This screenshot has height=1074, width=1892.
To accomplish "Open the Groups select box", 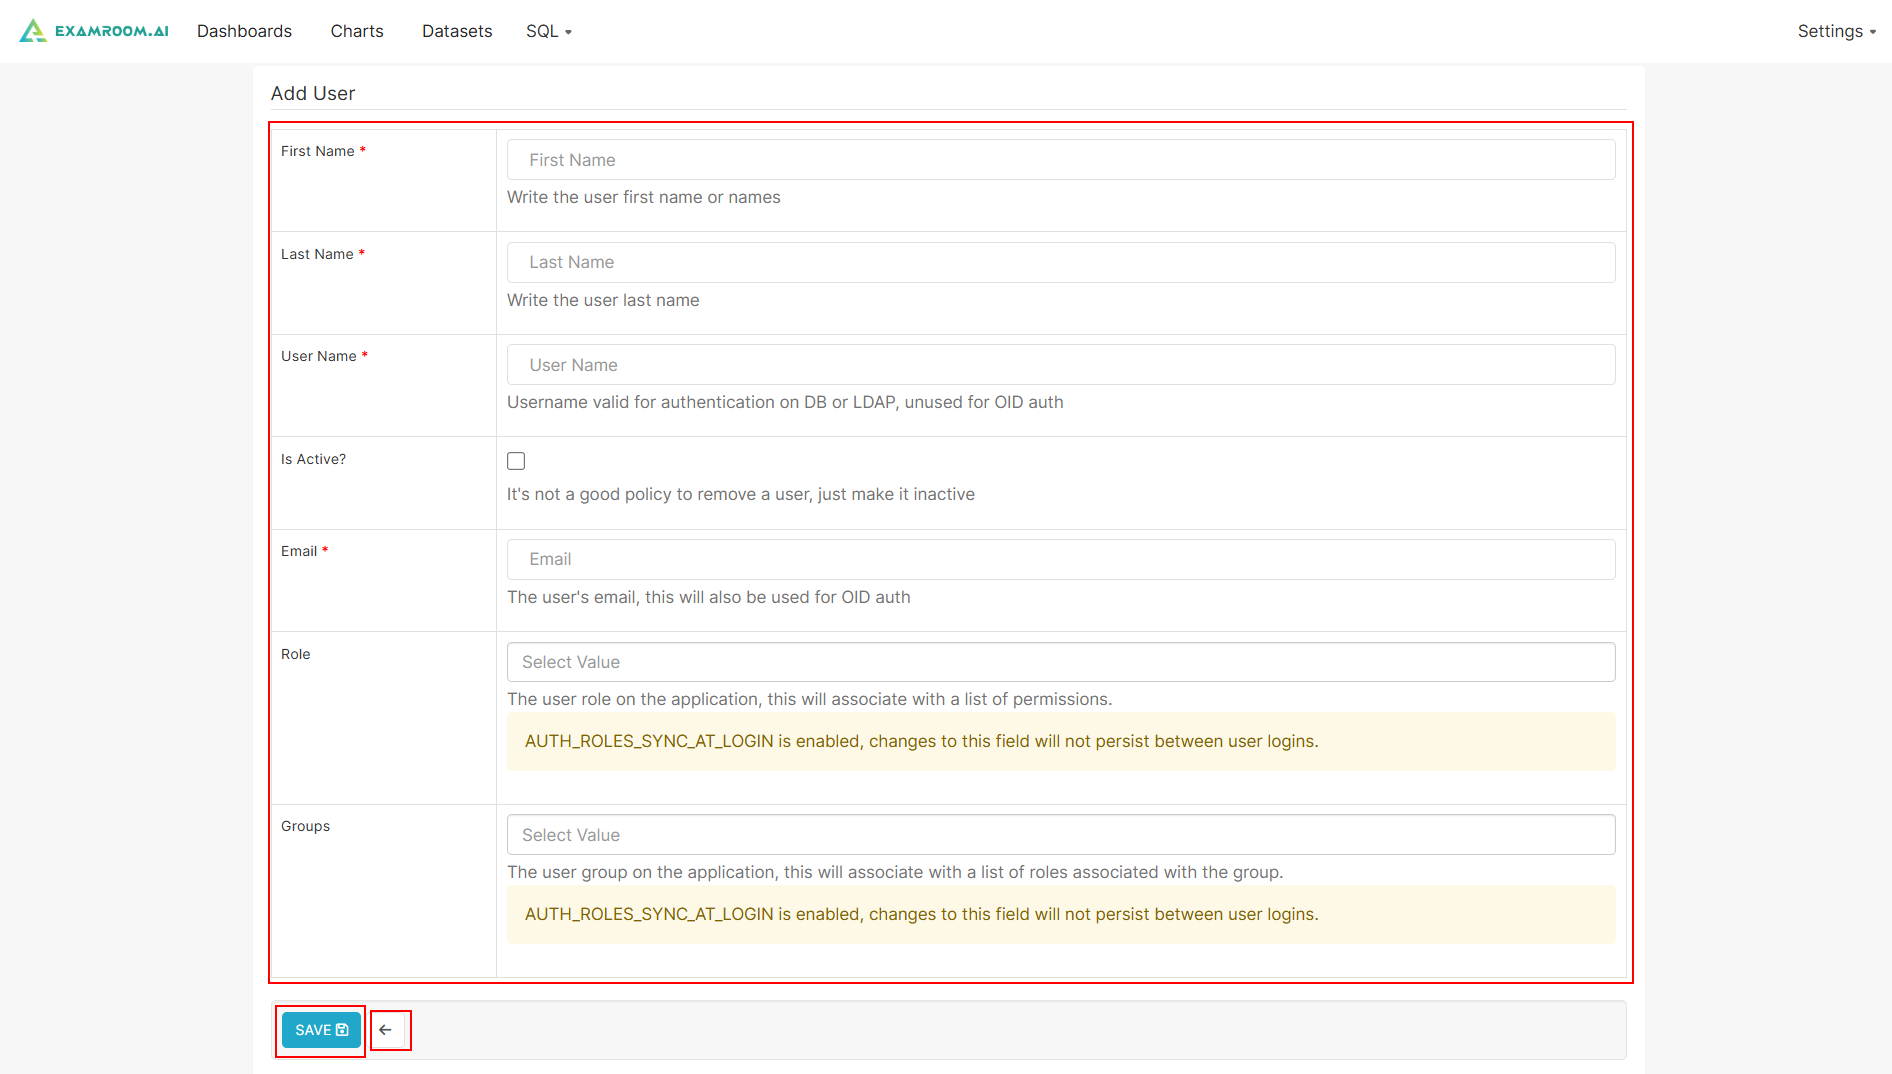I will pyautogui.click(x=1060, y=835).
